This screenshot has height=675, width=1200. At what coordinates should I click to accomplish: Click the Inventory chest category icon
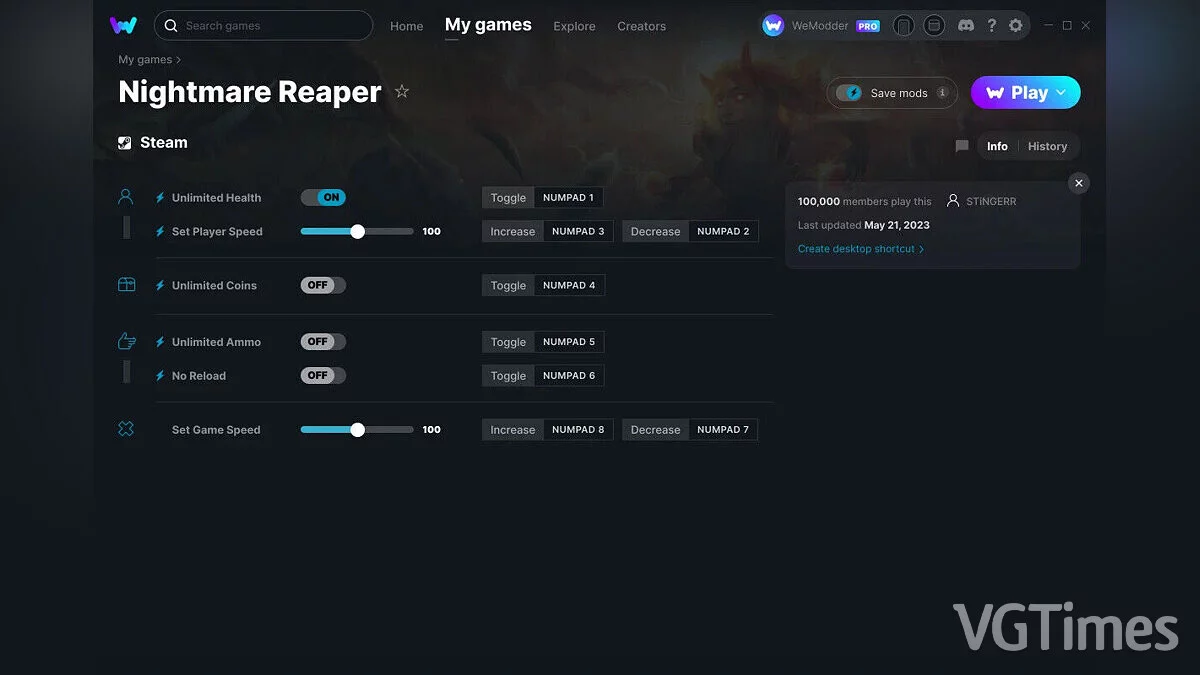pos(126,285)
